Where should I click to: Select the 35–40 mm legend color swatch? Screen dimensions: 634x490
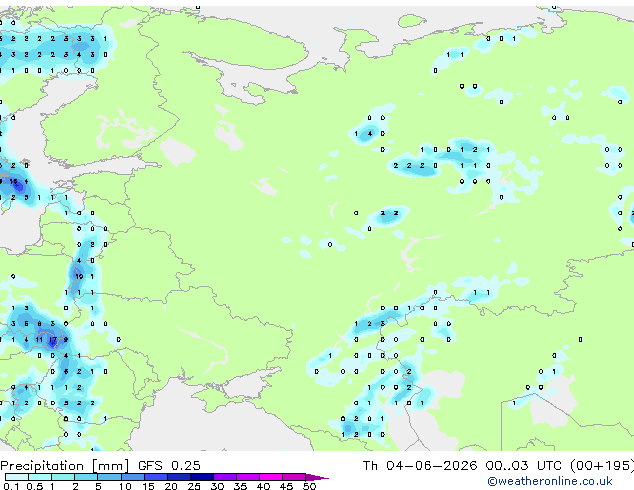(247, 477)
